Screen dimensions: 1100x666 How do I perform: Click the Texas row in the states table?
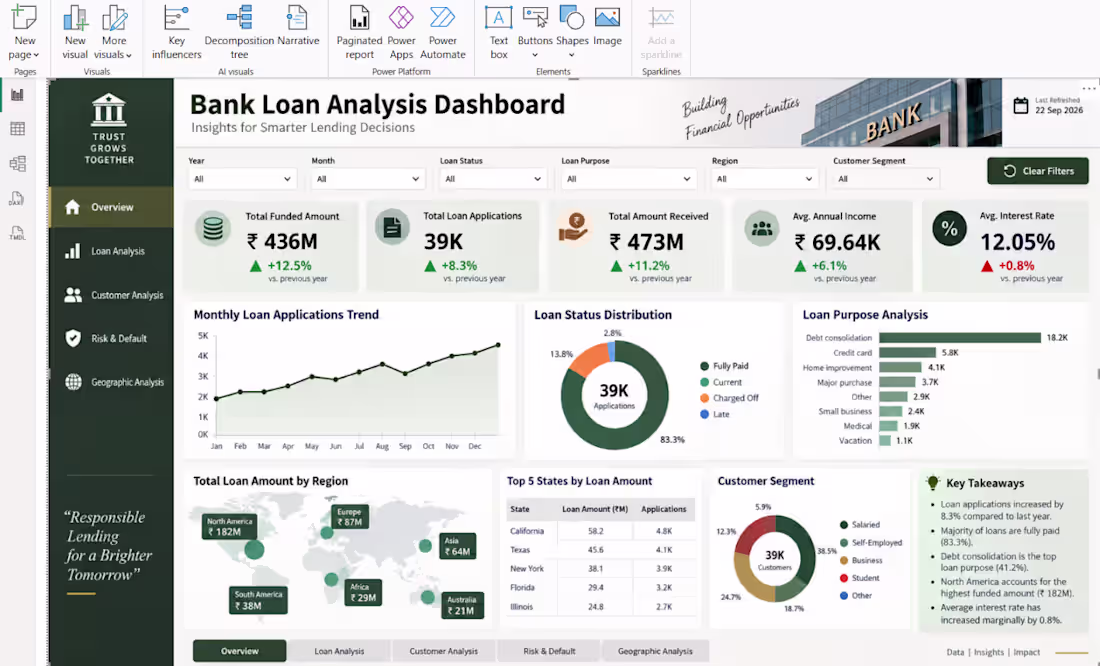pos(601,550)
